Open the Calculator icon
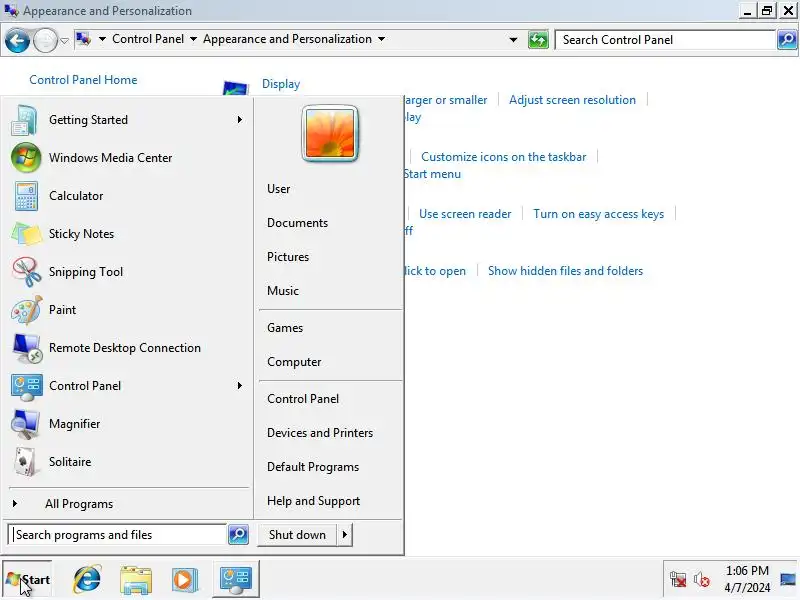Image resolution: width=800 pixels, height=600 pixels. pos(26,196)
